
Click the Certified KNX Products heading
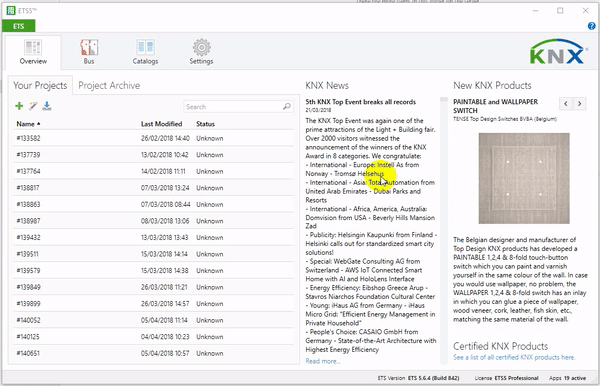tap(501, 346)
